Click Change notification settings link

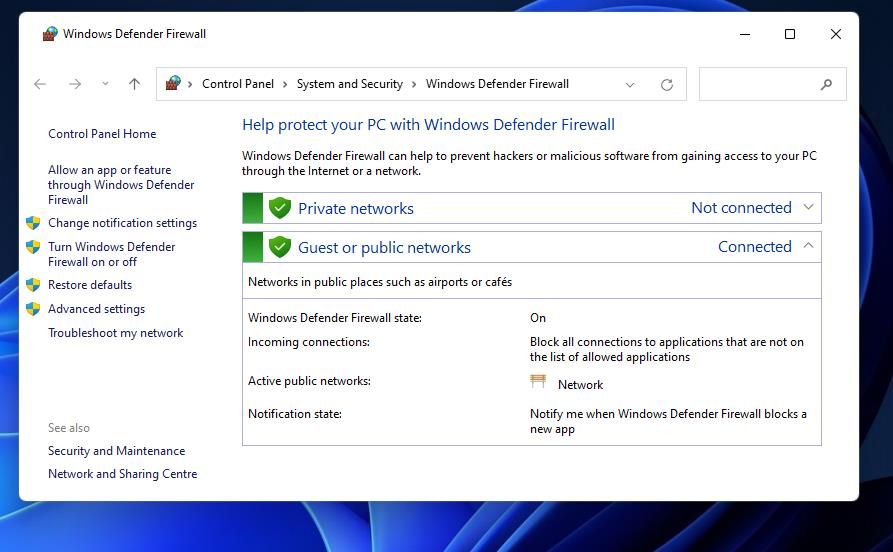[x=122, y=223]
